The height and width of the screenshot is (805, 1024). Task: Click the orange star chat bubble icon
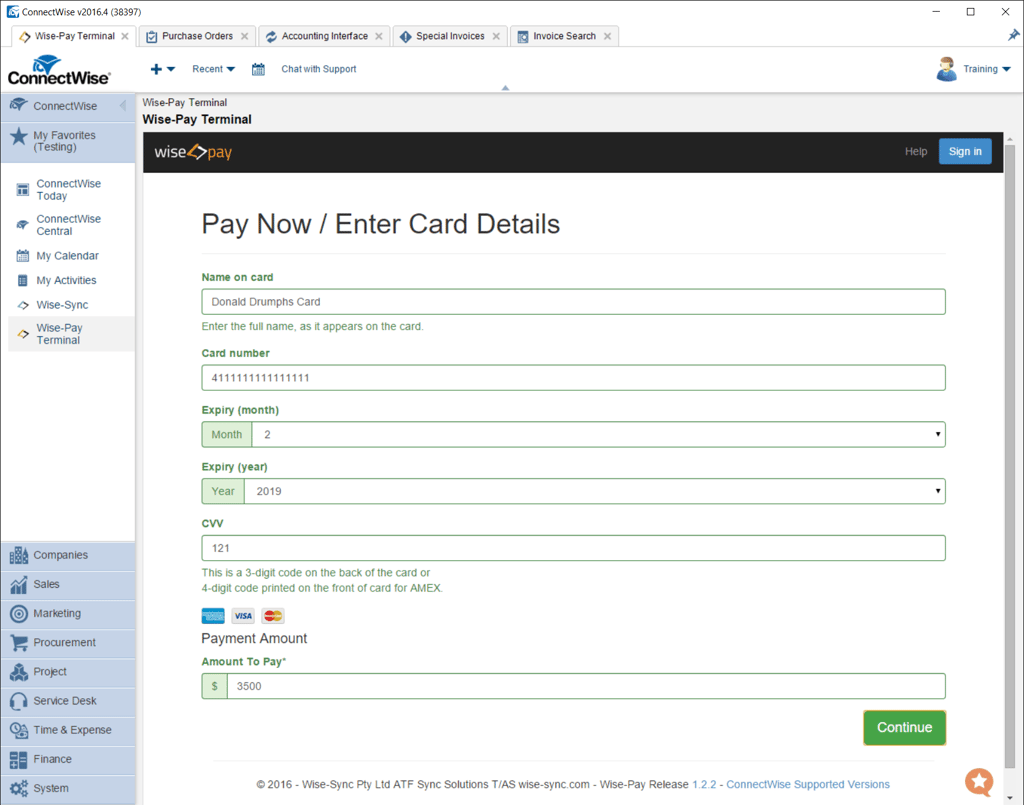[979, 781]
